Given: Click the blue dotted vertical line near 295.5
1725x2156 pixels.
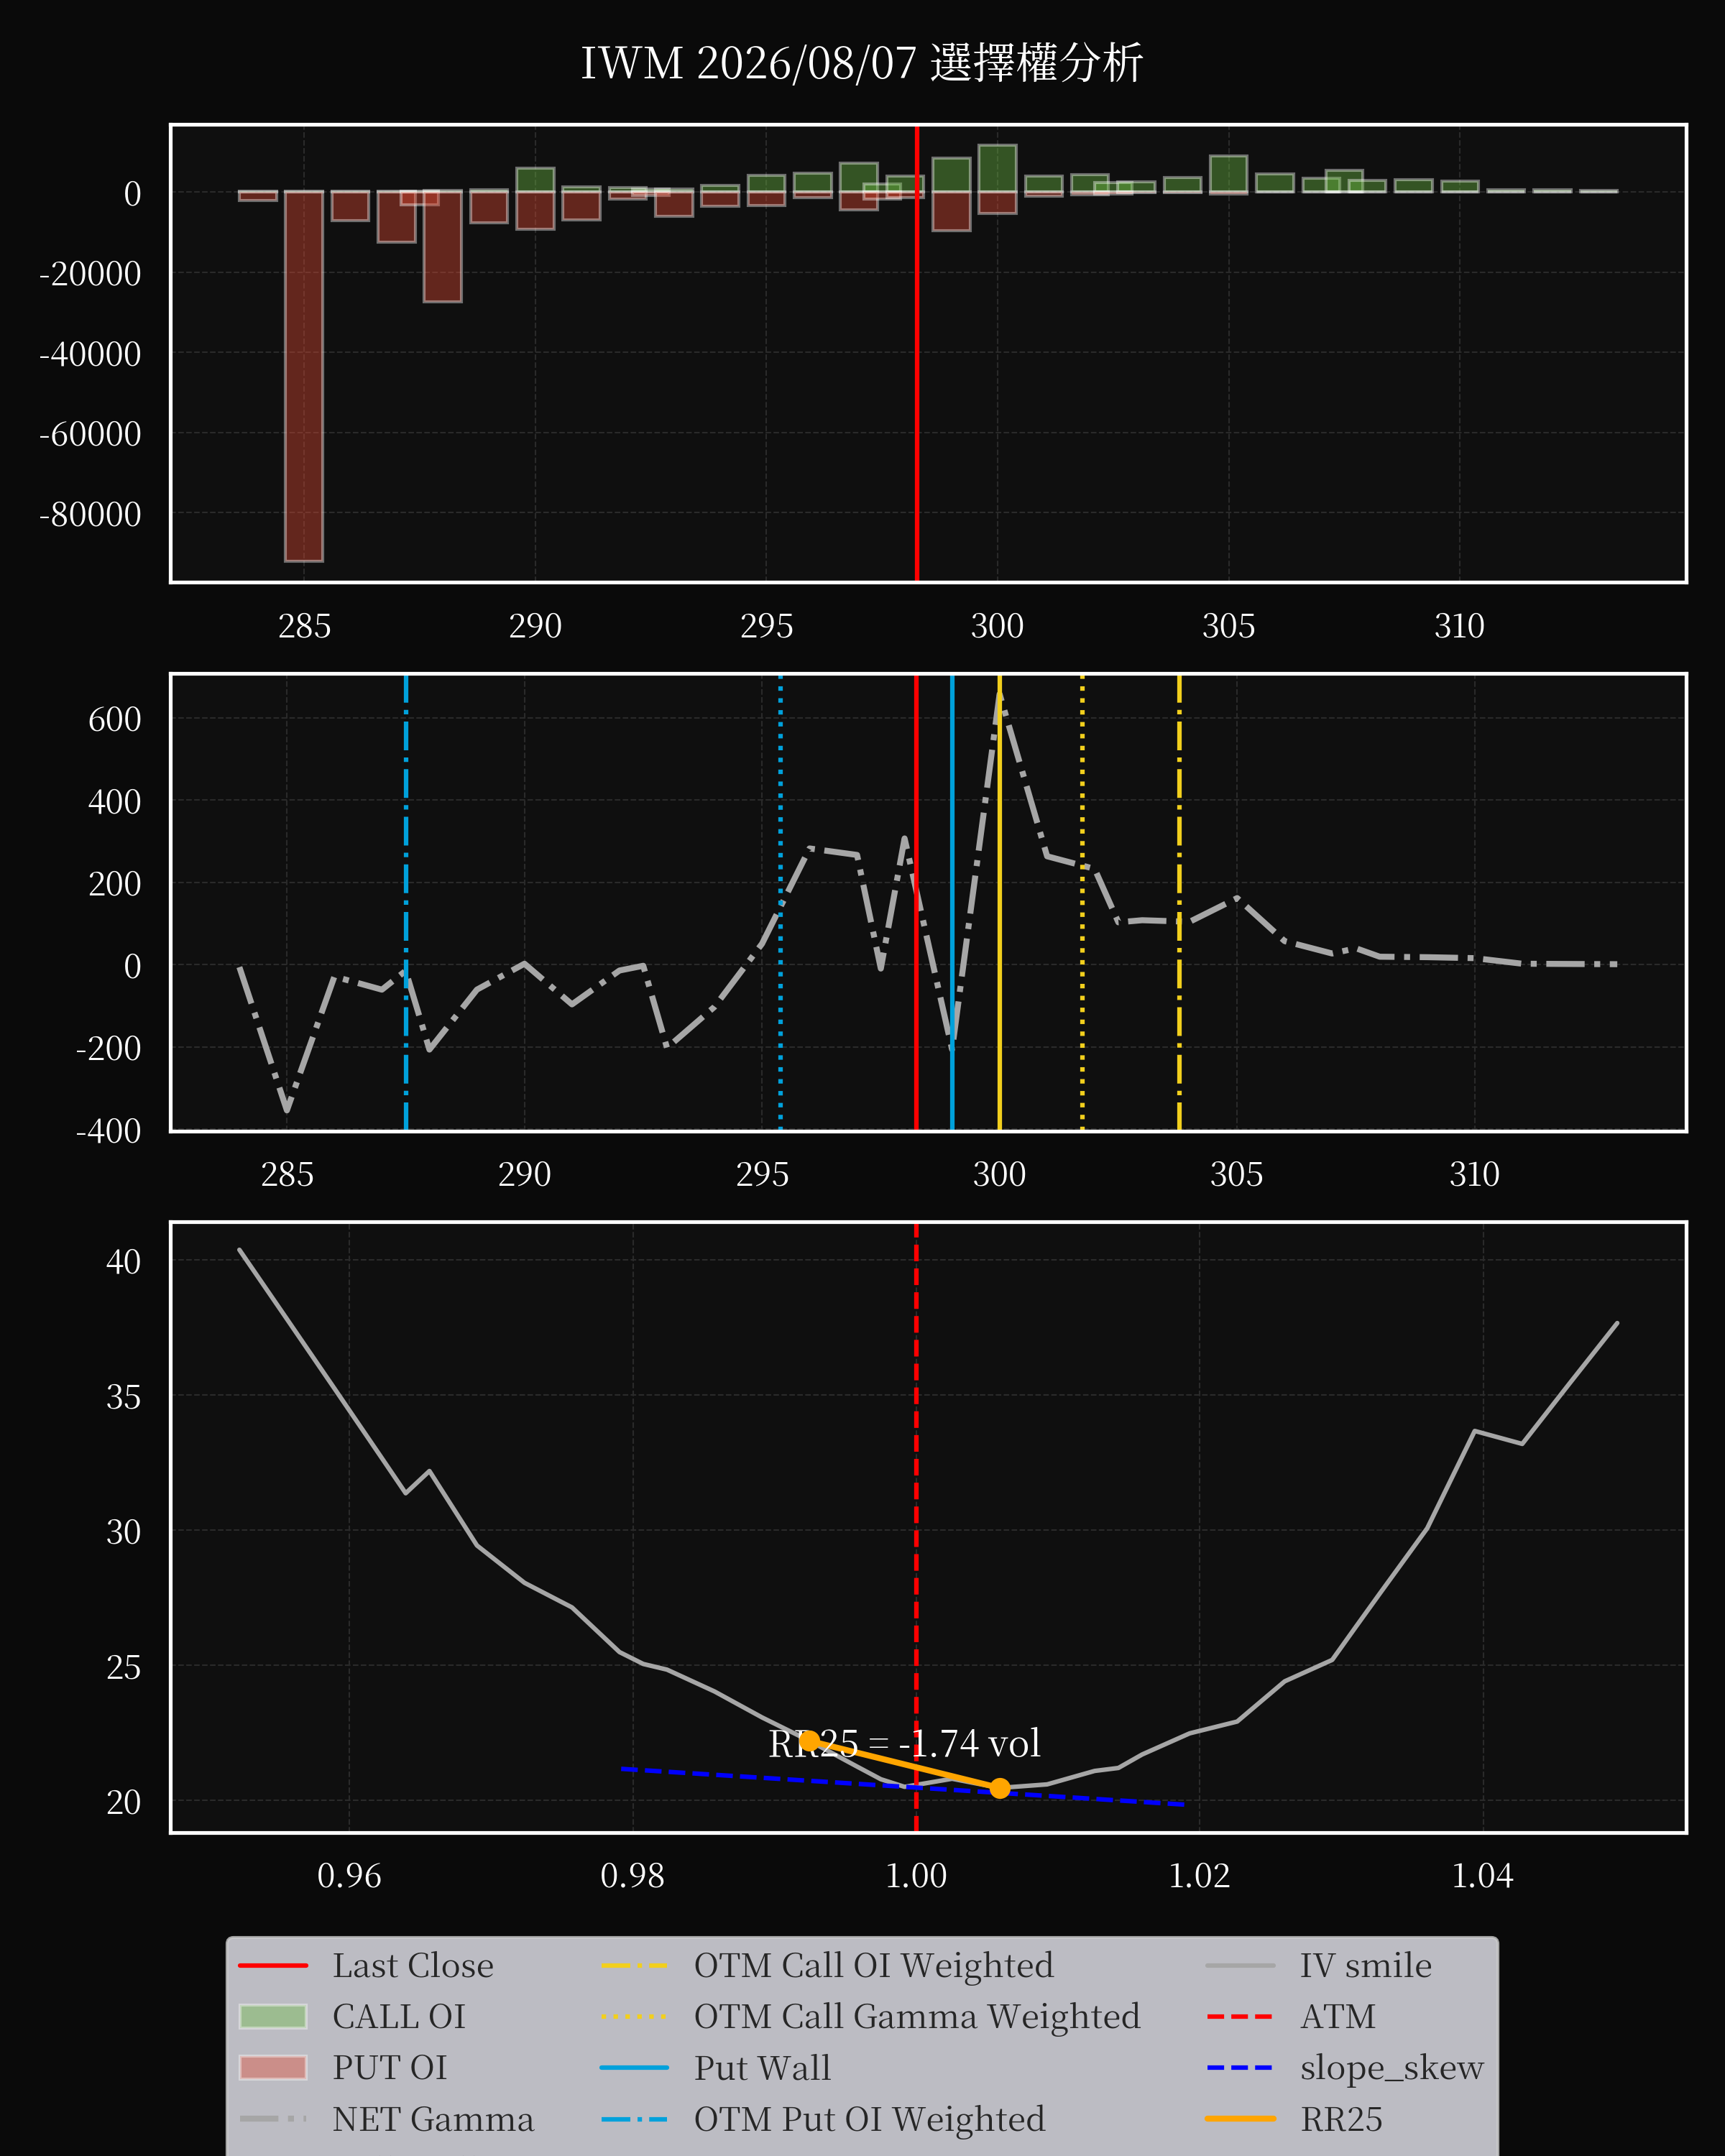Looking at the screenshot, I should [780, 903].
